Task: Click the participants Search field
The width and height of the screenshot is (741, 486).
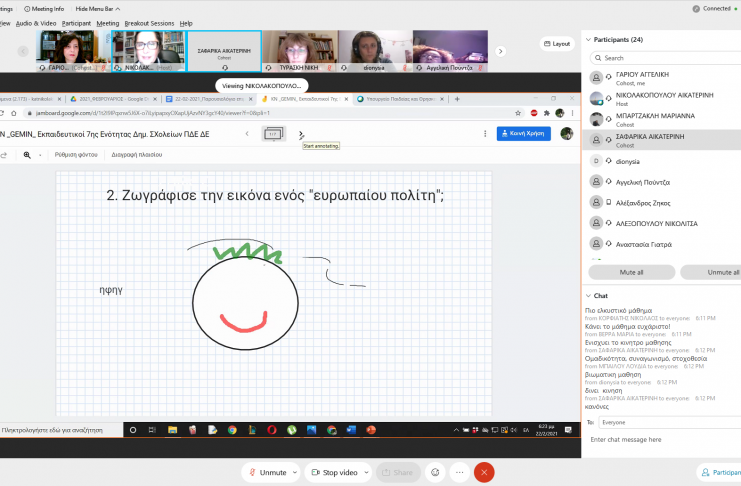Action: tap(665, 58)
